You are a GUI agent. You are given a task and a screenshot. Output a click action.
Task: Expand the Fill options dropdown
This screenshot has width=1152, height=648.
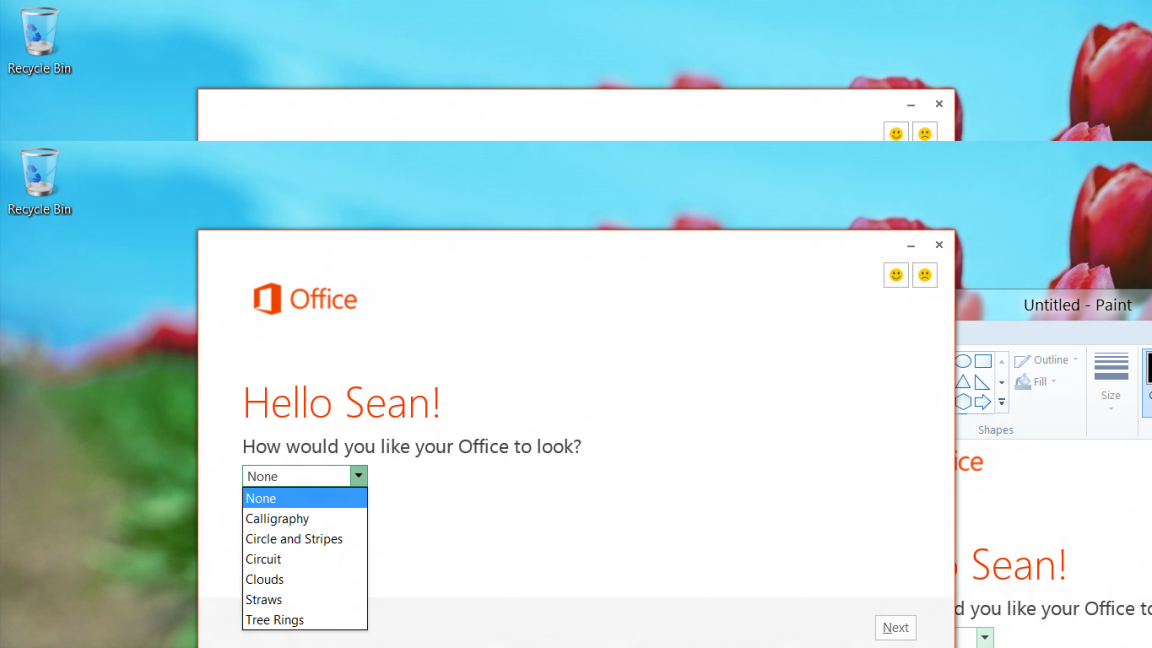pyautogui.click(x=1053, y=381)
